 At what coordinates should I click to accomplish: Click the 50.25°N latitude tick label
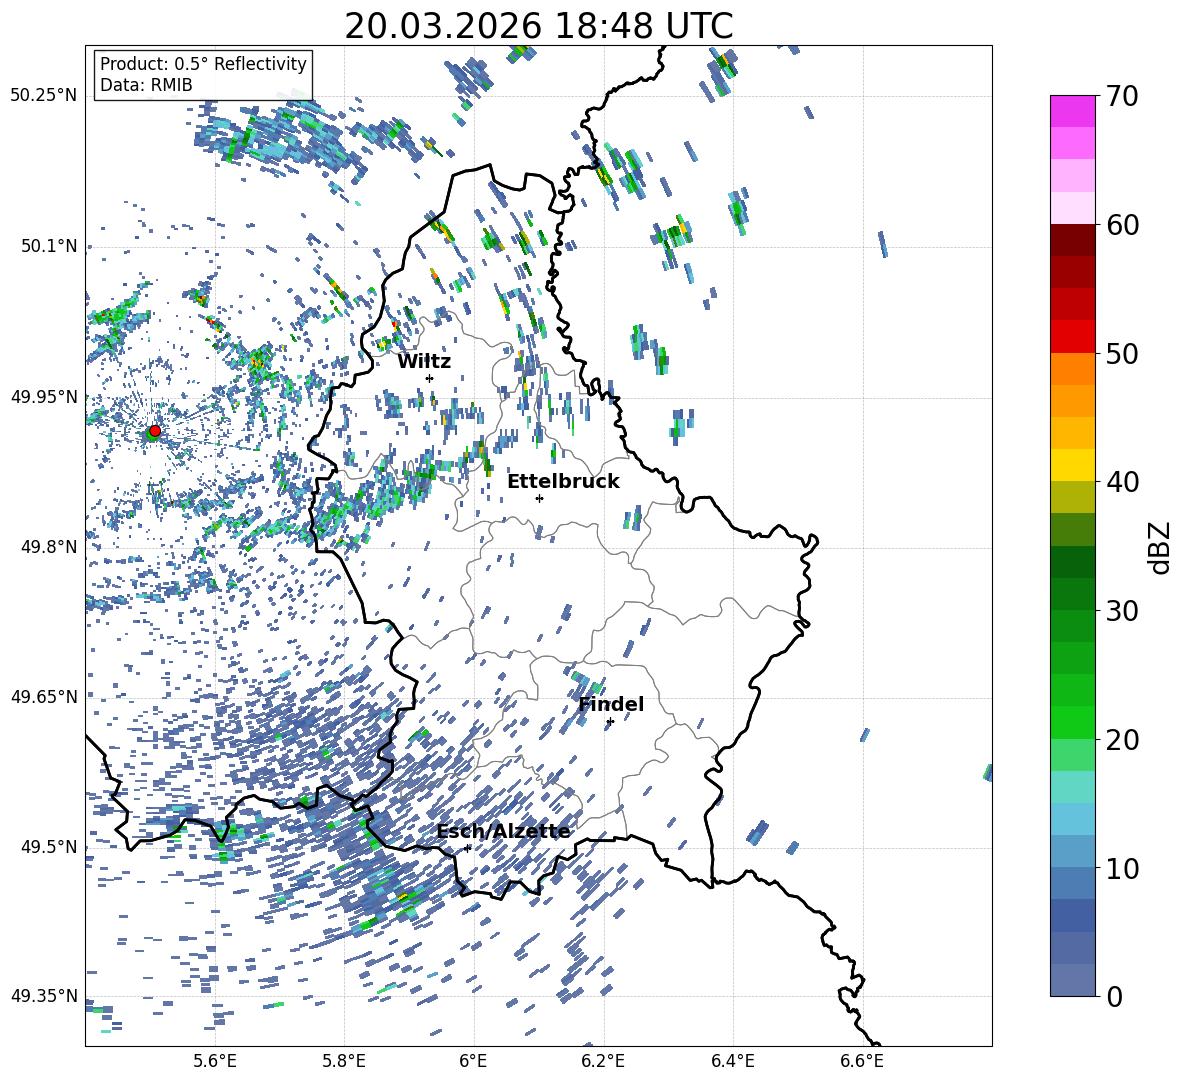43,95
